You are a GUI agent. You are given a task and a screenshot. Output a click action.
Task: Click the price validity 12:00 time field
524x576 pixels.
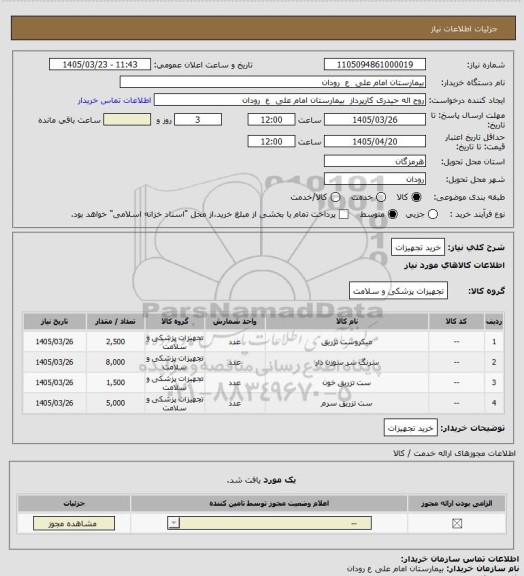271,141
